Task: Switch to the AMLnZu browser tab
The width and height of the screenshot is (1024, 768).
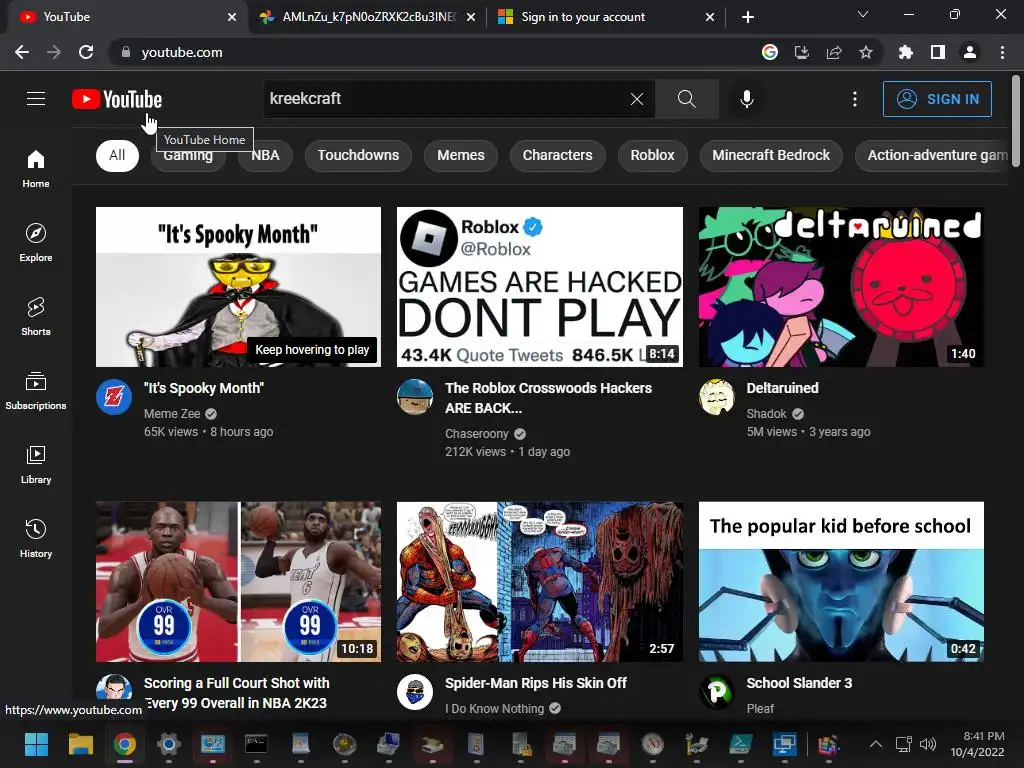Action: (367, 17)
